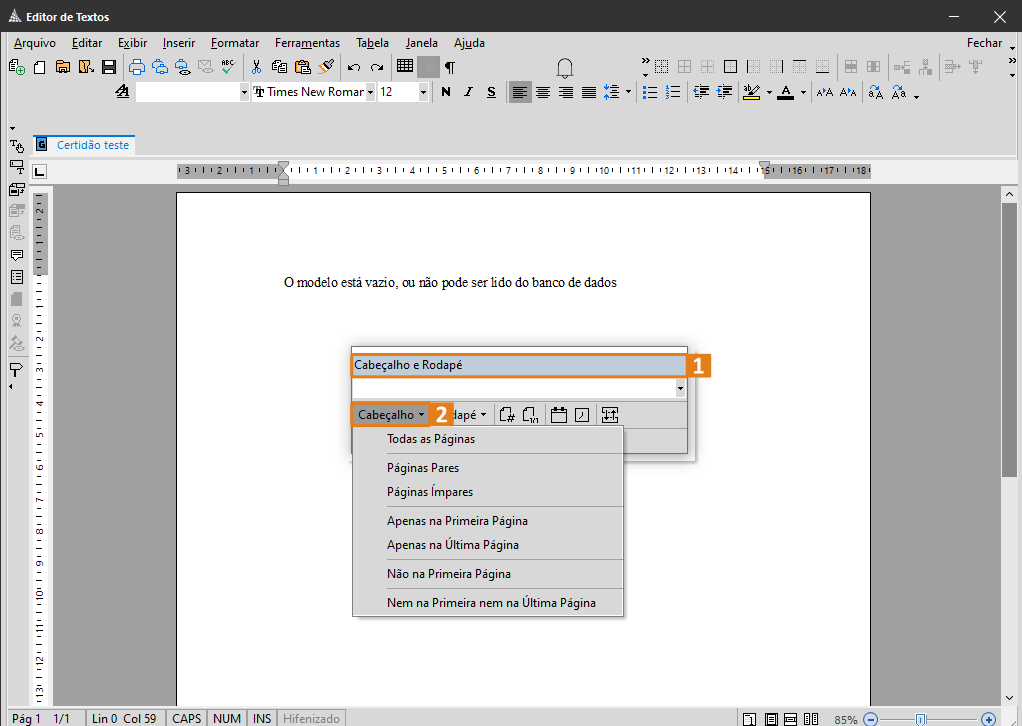Open the Formatar menu
The image size is (1022, 726).
click(235, 43)
